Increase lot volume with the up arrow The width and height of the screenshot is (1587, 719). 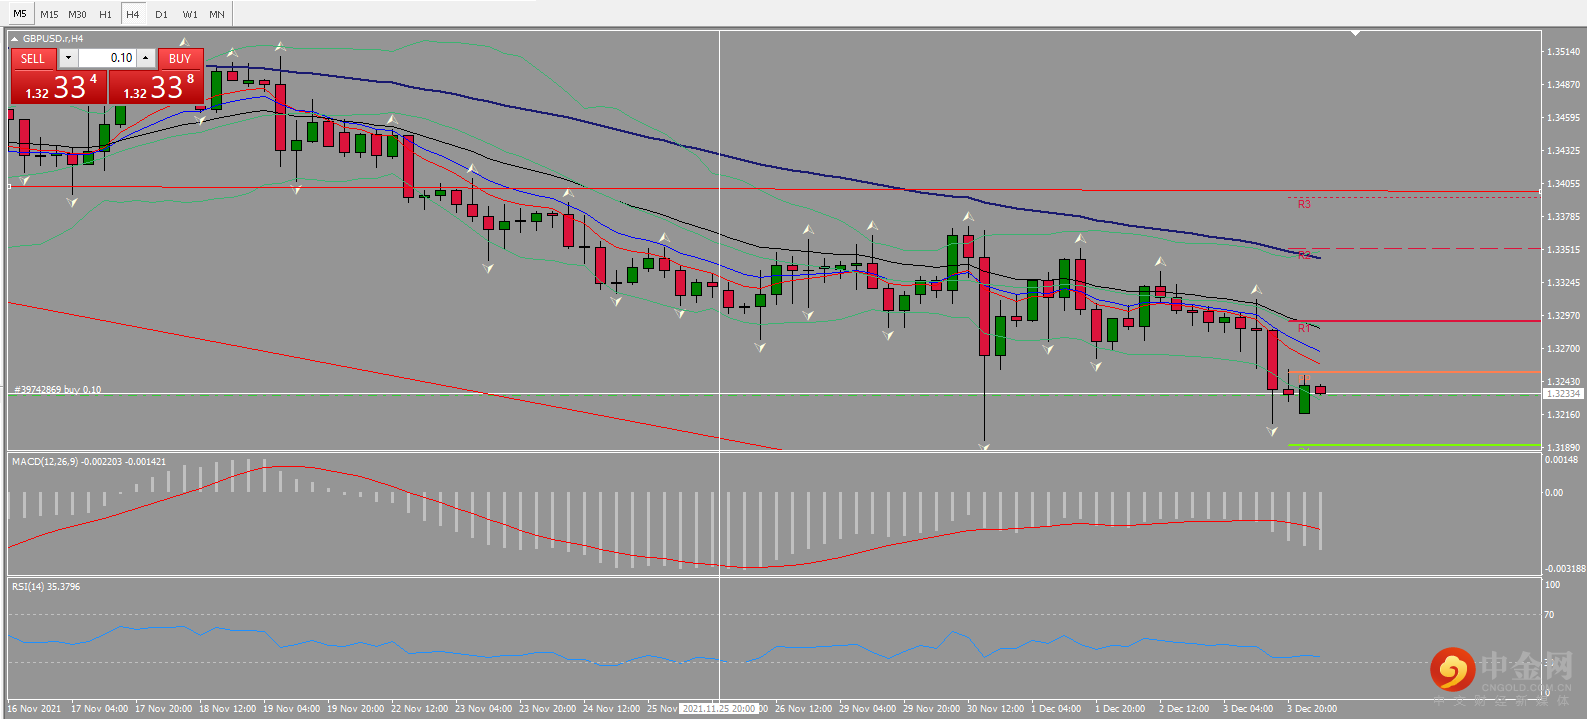point(146,58)
